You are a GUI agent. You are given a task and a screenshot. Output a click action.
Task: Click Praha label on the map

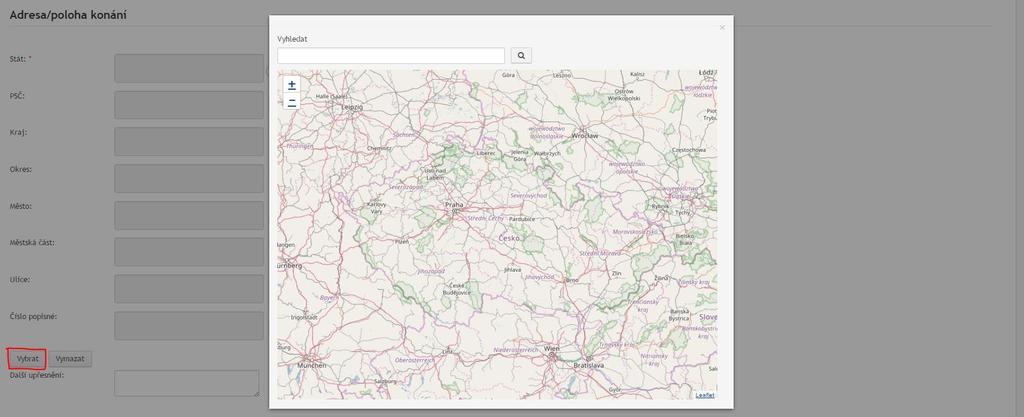click(x=453, y=204)
